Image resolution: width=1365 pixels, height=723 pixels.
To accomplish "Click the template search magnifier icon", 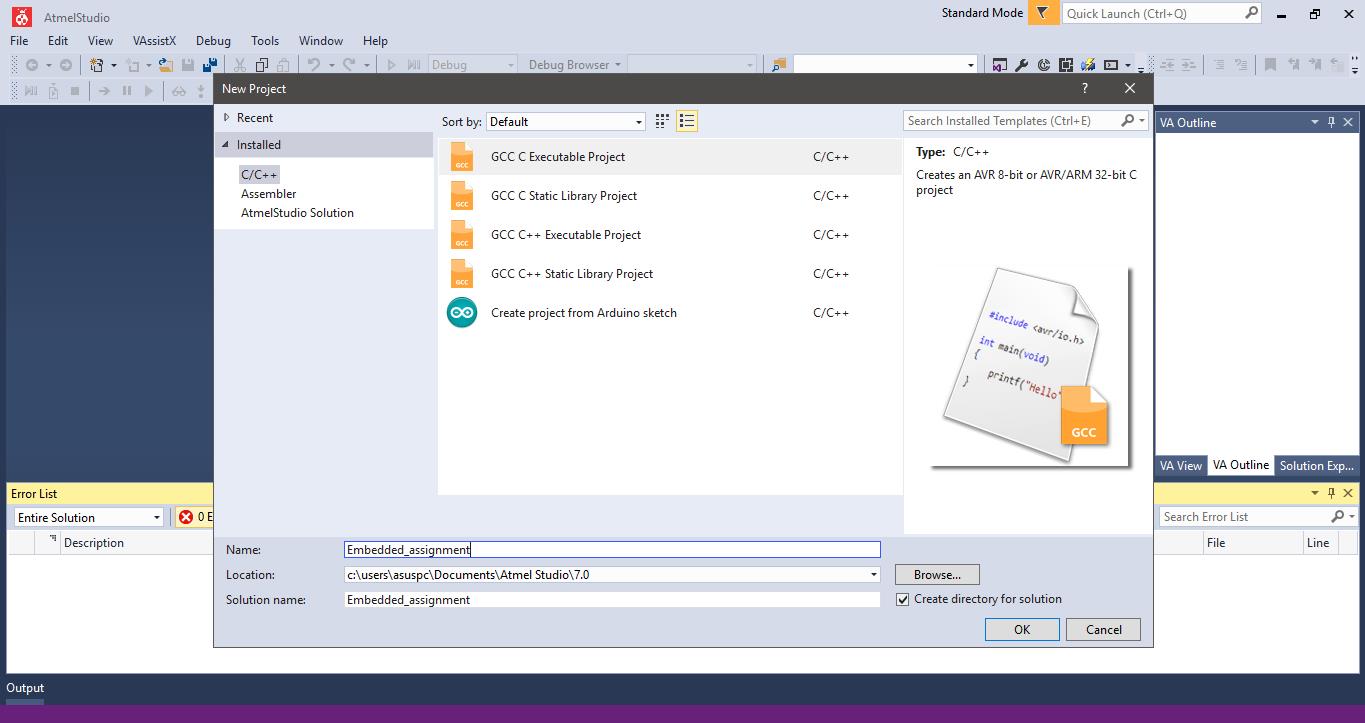I will click(x=1128, y=120).
